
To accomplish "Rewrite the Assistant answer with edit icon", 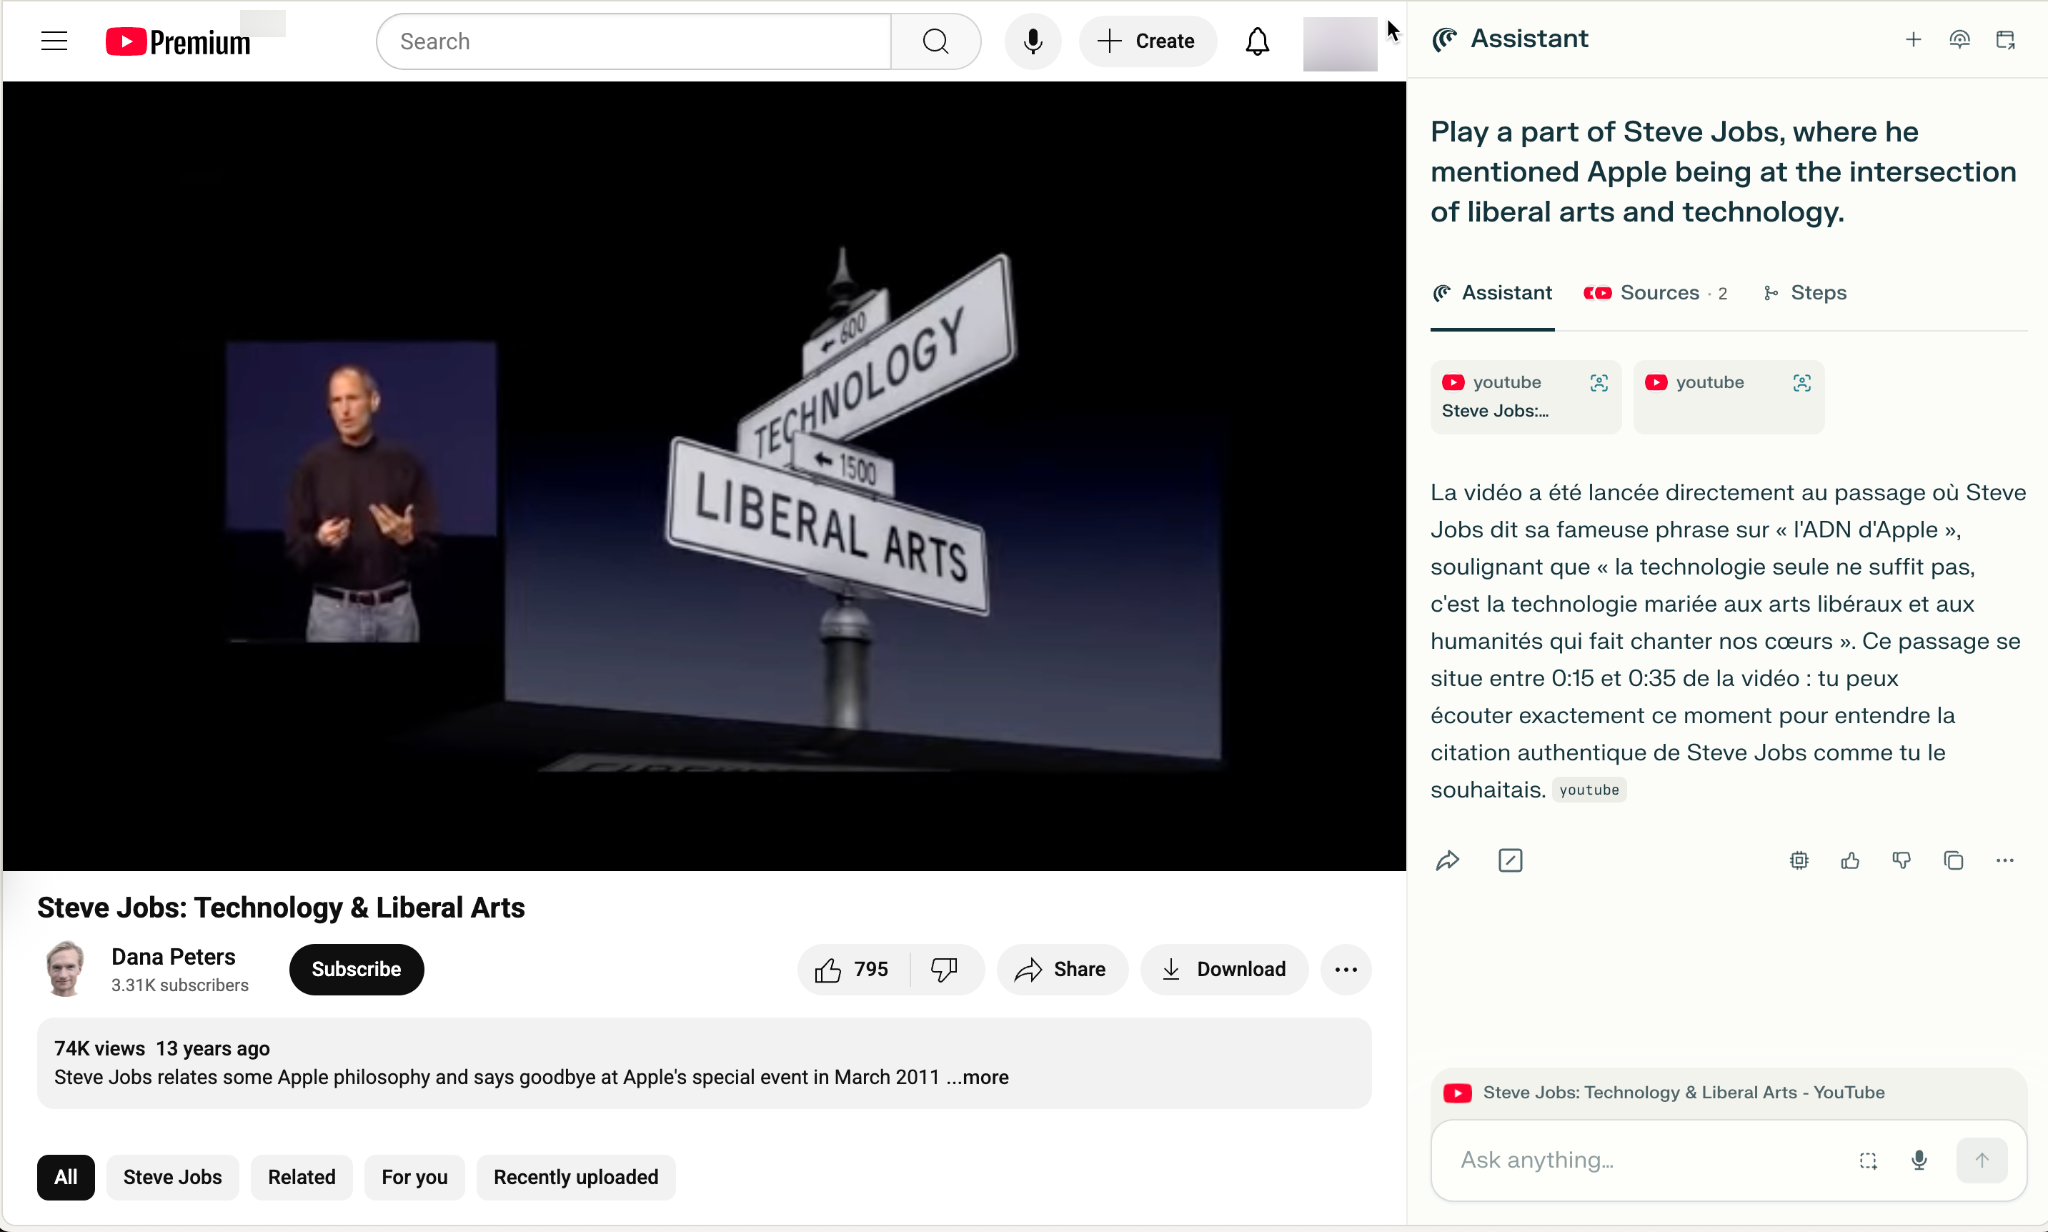I will point(1510,860).
